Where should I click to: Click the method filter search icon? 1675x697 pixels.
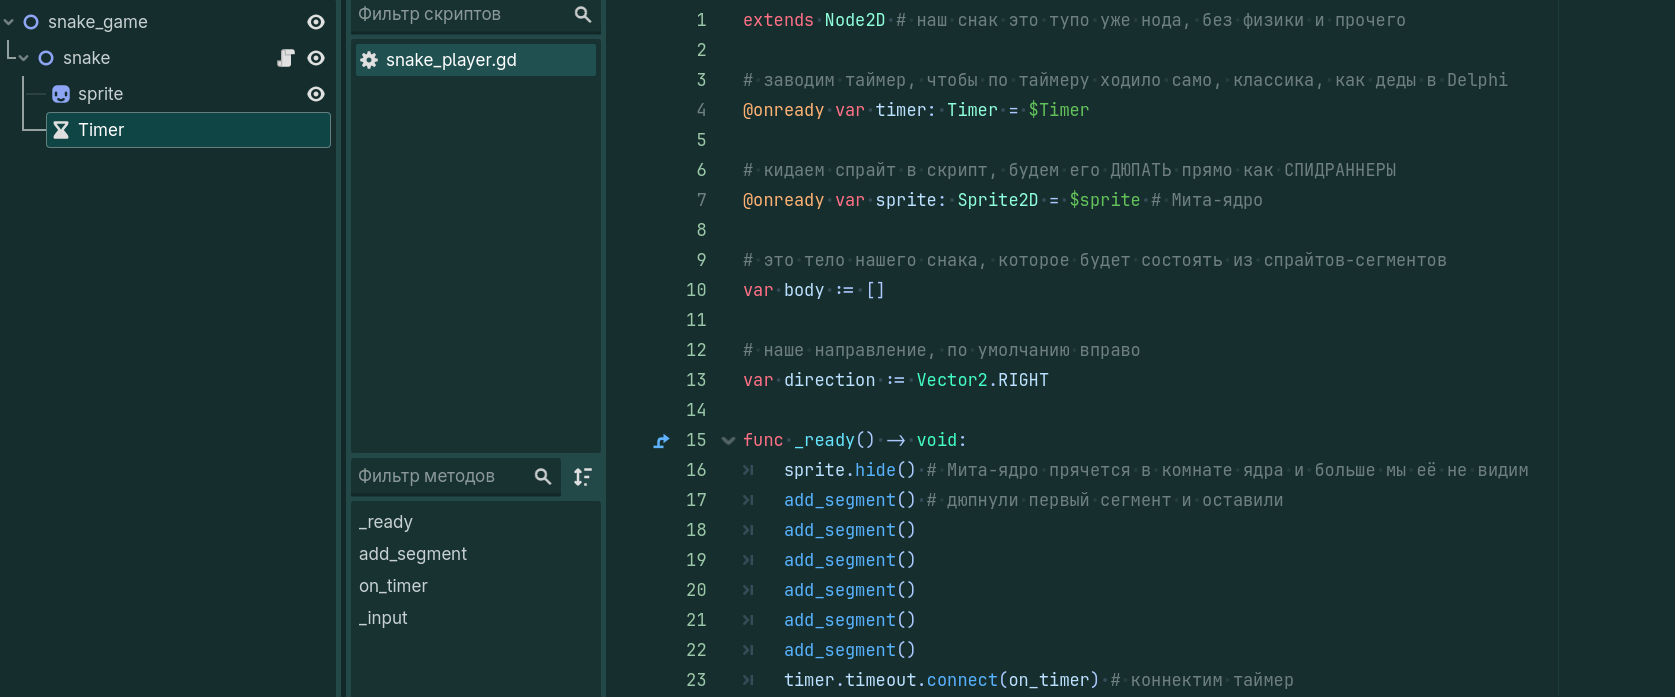coord(543,476)
